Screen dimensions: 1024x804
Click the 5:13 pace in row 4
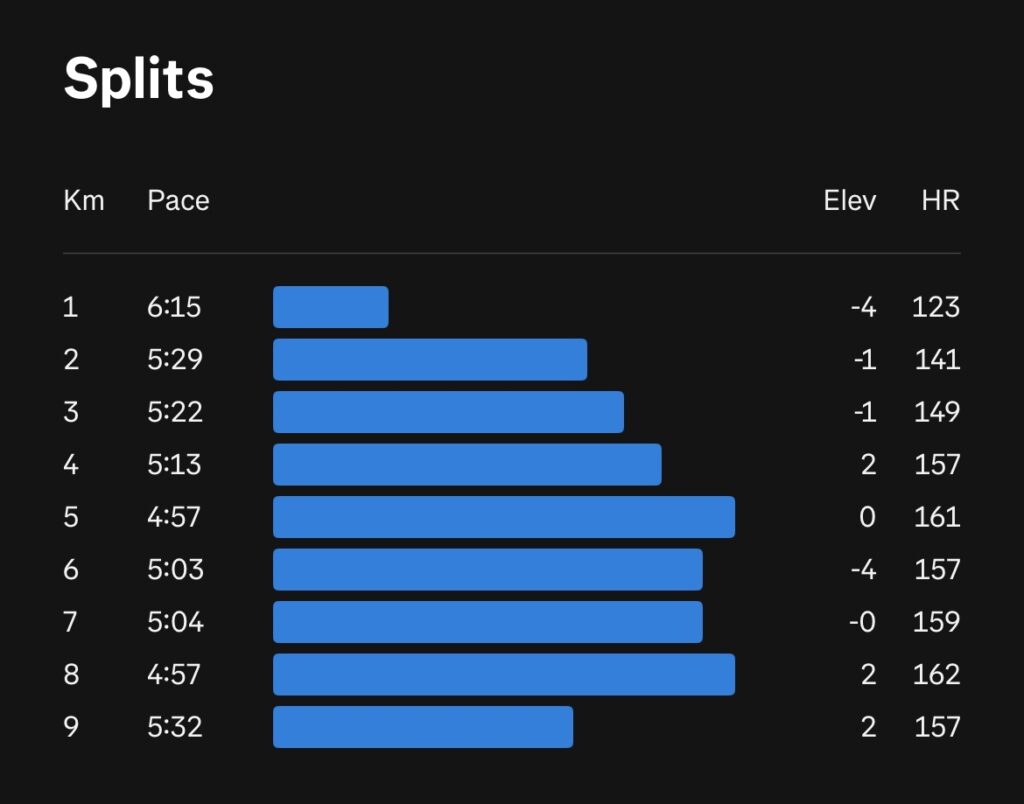[x=174, y=464]
